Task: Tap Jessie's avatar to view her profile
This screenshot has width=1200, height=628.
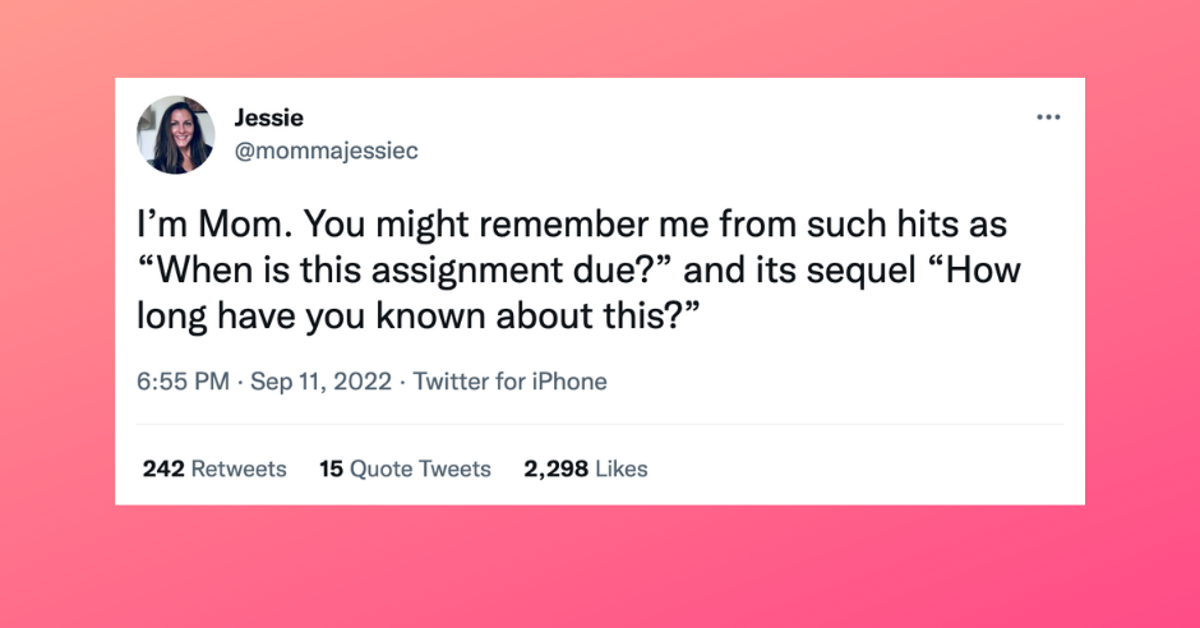Action: pyautogui.click(x=176, y=134)
